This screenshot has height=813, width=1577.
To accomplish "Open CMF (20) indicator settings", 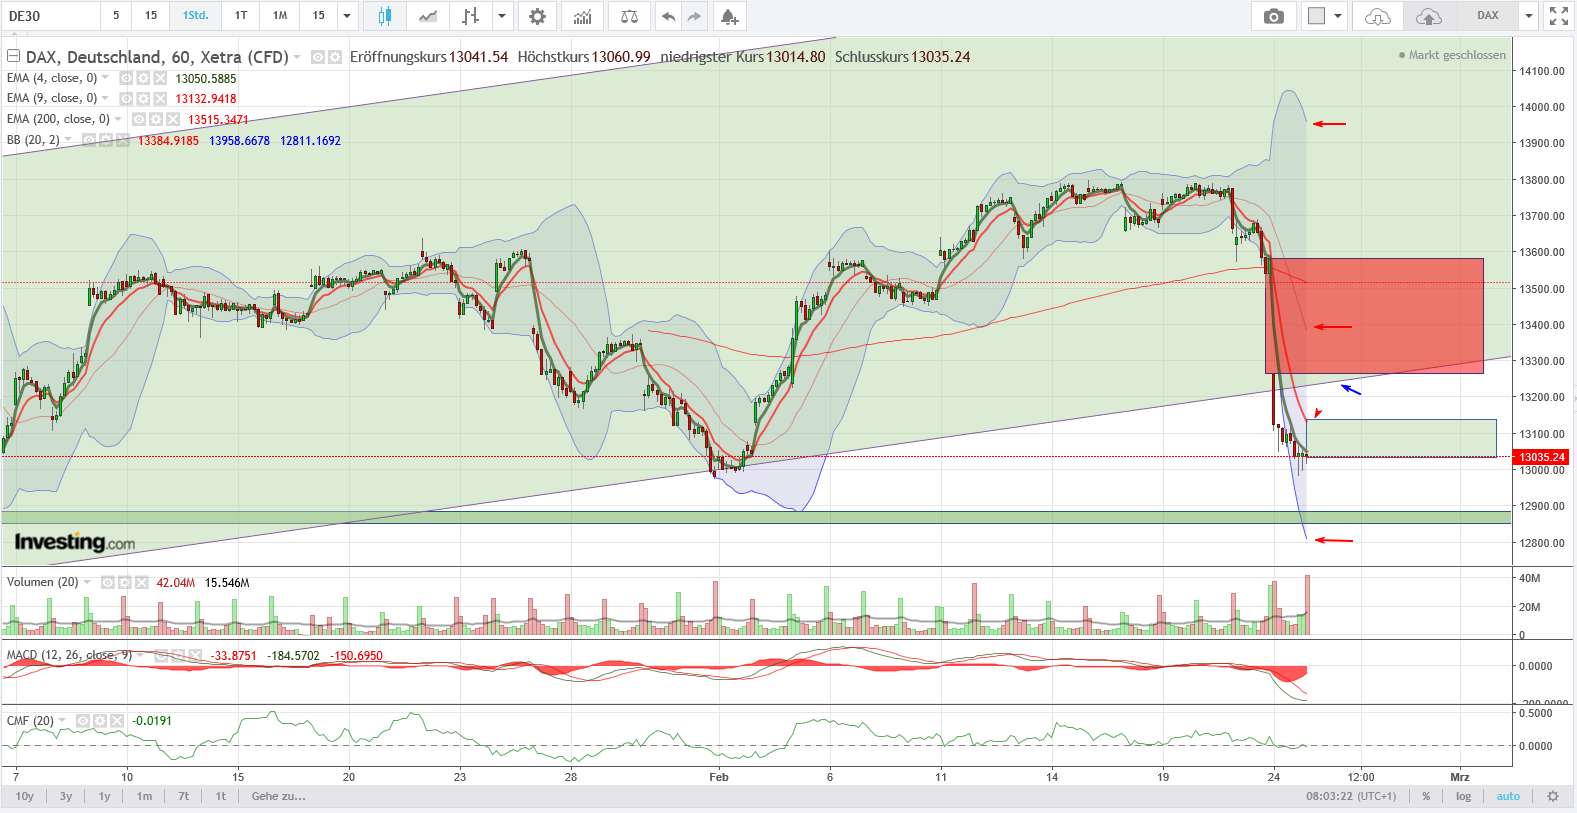I will (100, 720).
